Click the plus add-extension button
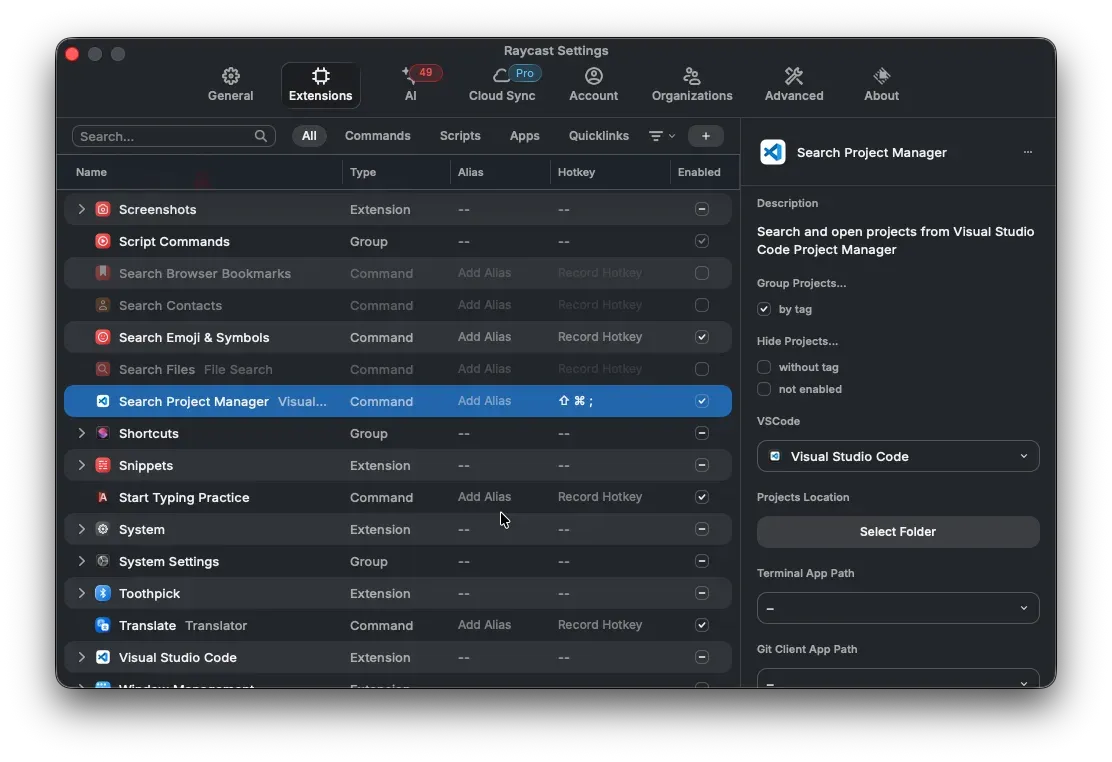 [x=706, y=136]
